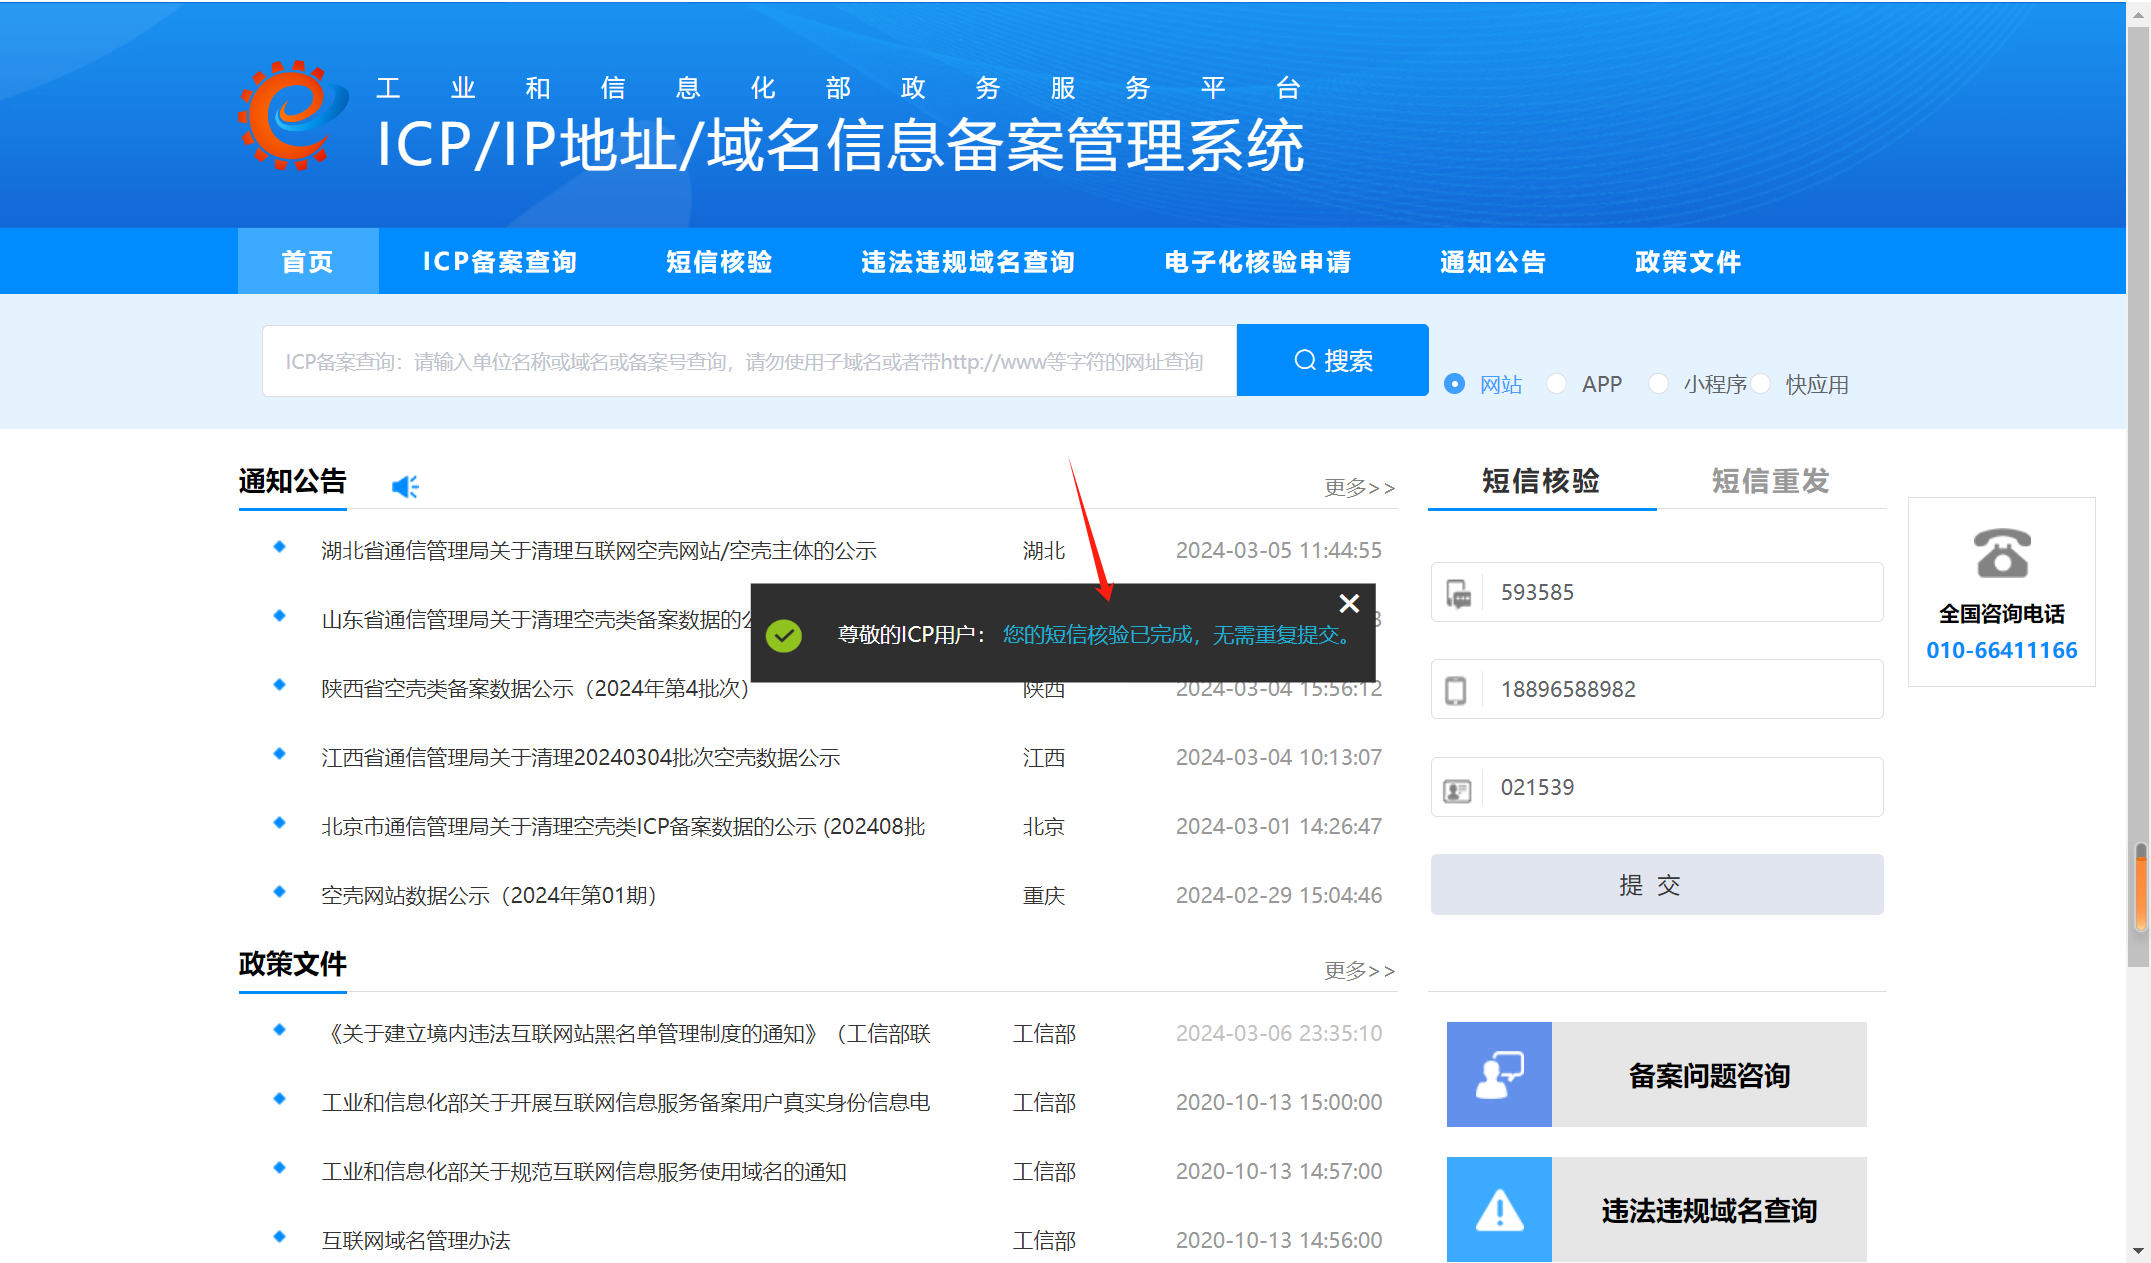Screen dimensions: 2151x1263
Task: Click the warning triangle 违法违规域名查询 icon
Action: (1498, 1209)
